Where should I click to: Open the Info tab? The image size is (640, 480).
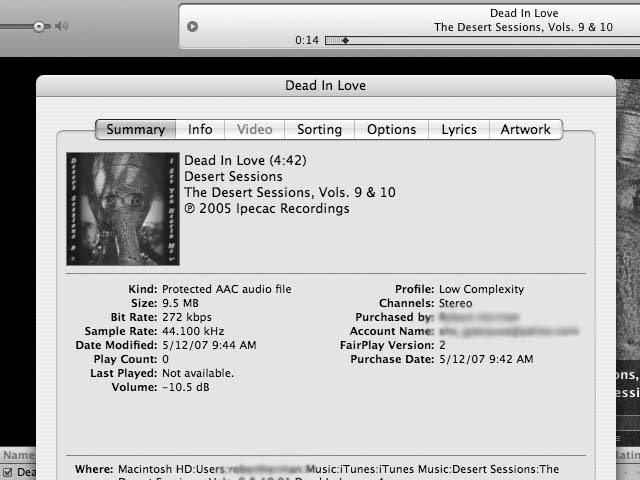pyautogui.click(x=200, y=129)
